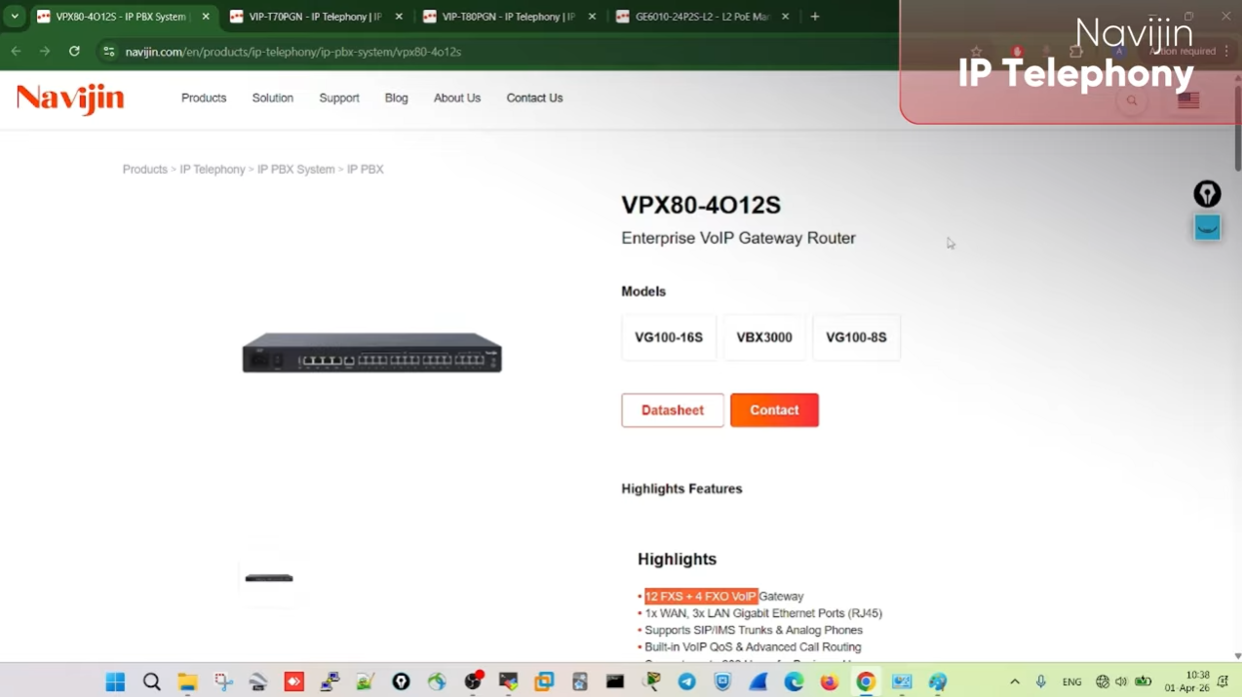Click the US flag language icon

pos(1187,100)
